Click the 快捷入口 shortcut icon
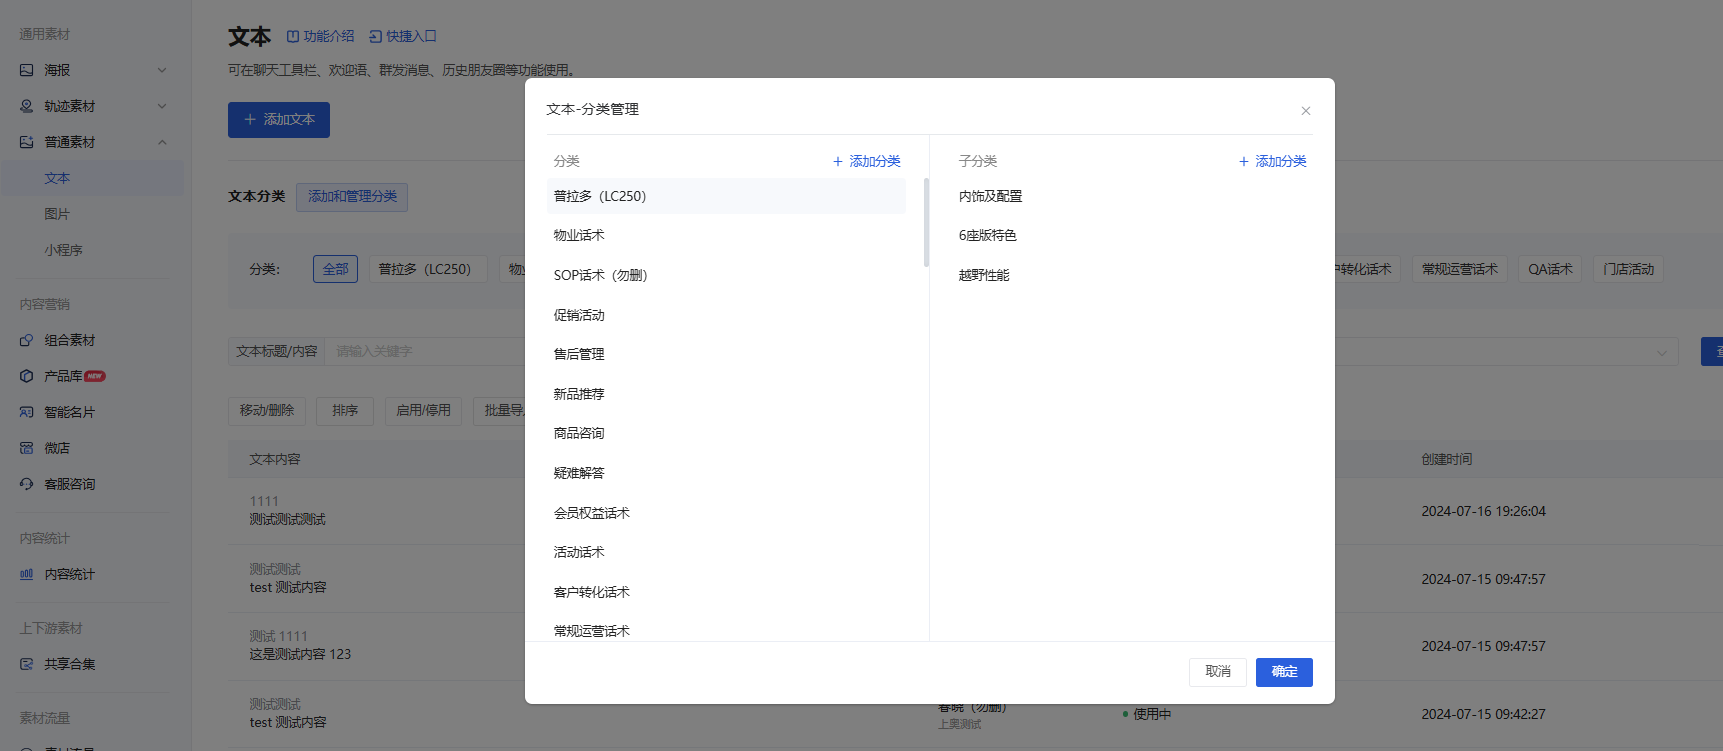Viewport: 1723px width, 751px height. [x=376, y=36]
